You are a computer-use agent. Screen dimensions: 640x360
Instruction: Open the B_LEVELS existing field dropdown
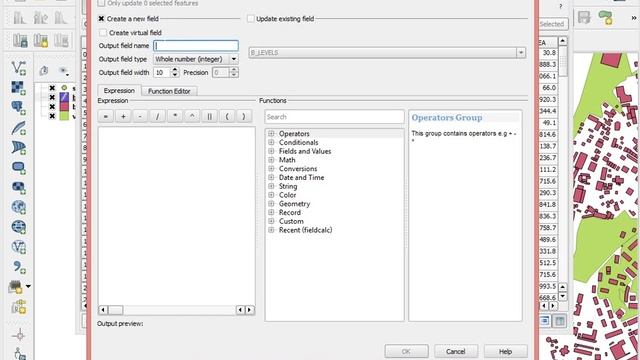pyautogui.click(x=387, y=53)
